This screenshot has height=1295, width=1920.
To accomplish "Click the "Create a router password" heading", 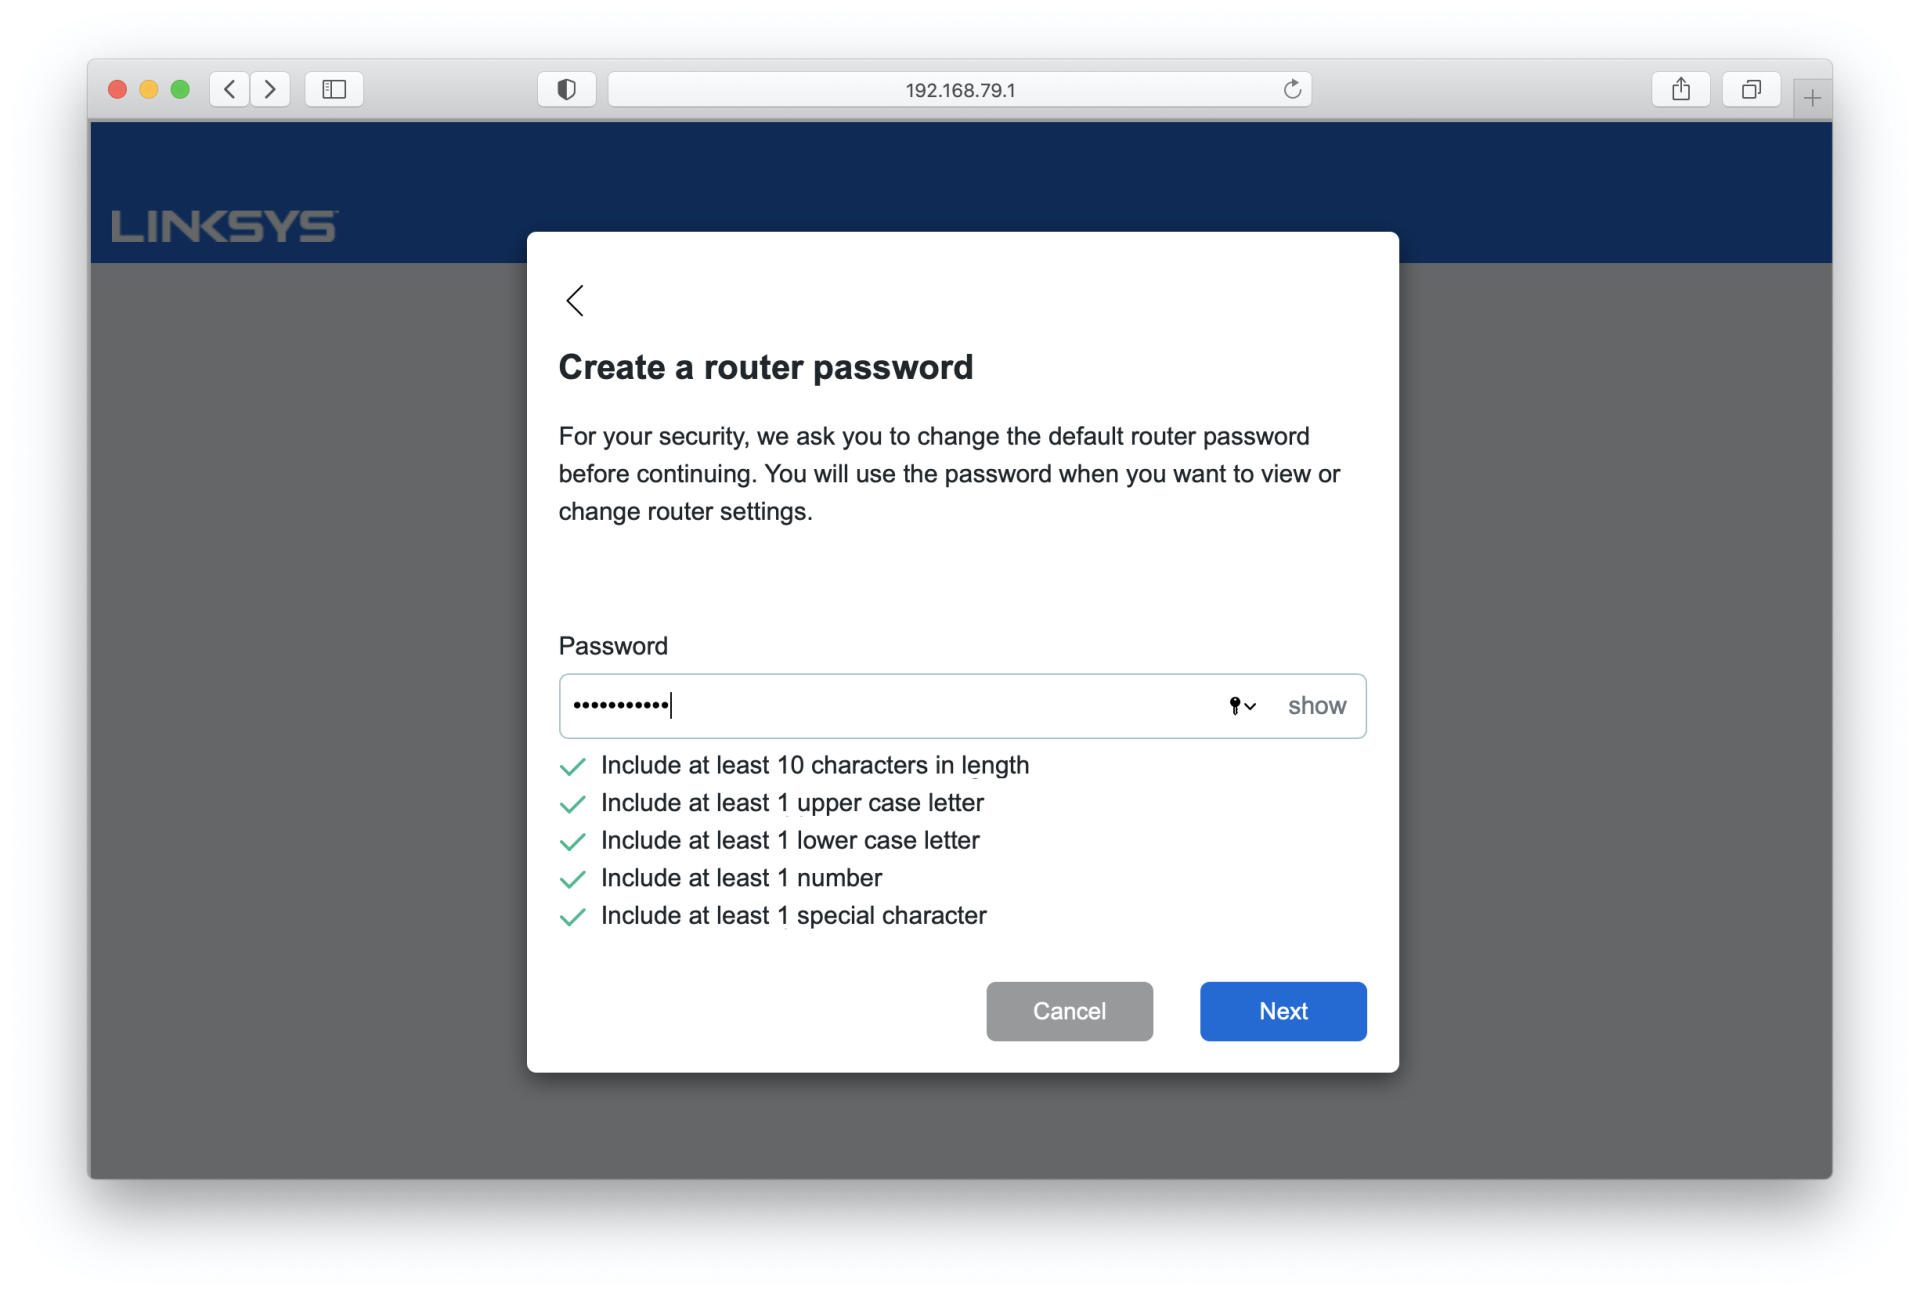I will pyautogui.click(x=765, y=367).
